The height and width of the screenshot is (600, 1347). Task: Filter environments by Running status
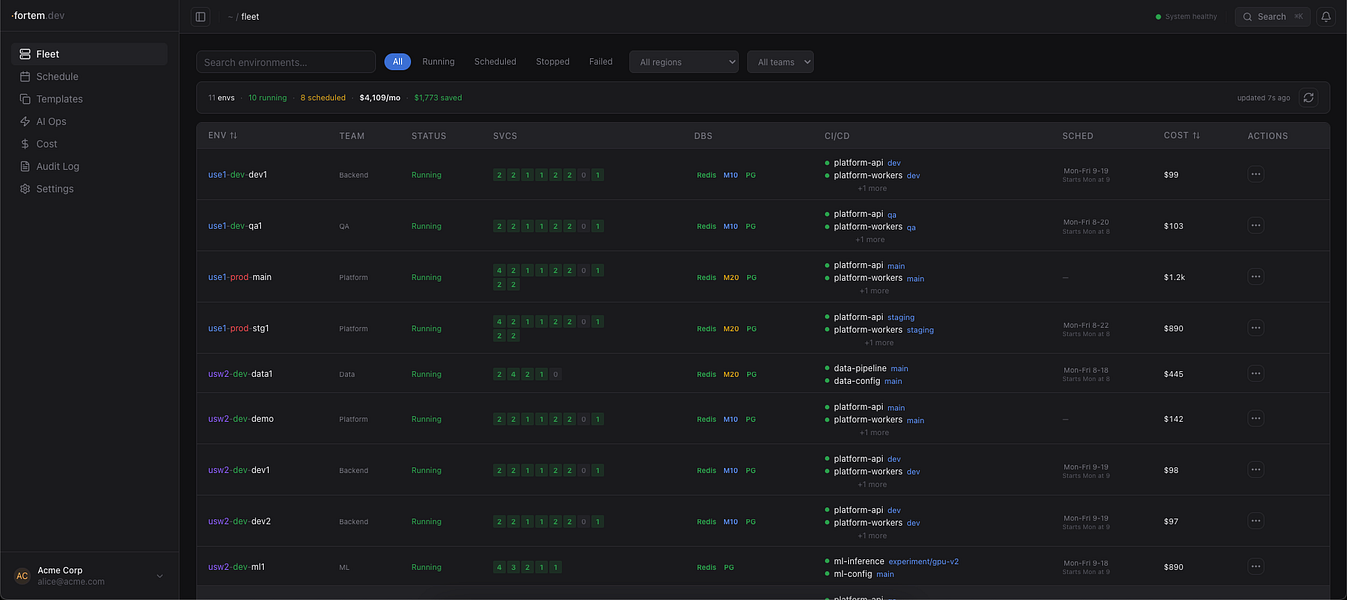438,62
